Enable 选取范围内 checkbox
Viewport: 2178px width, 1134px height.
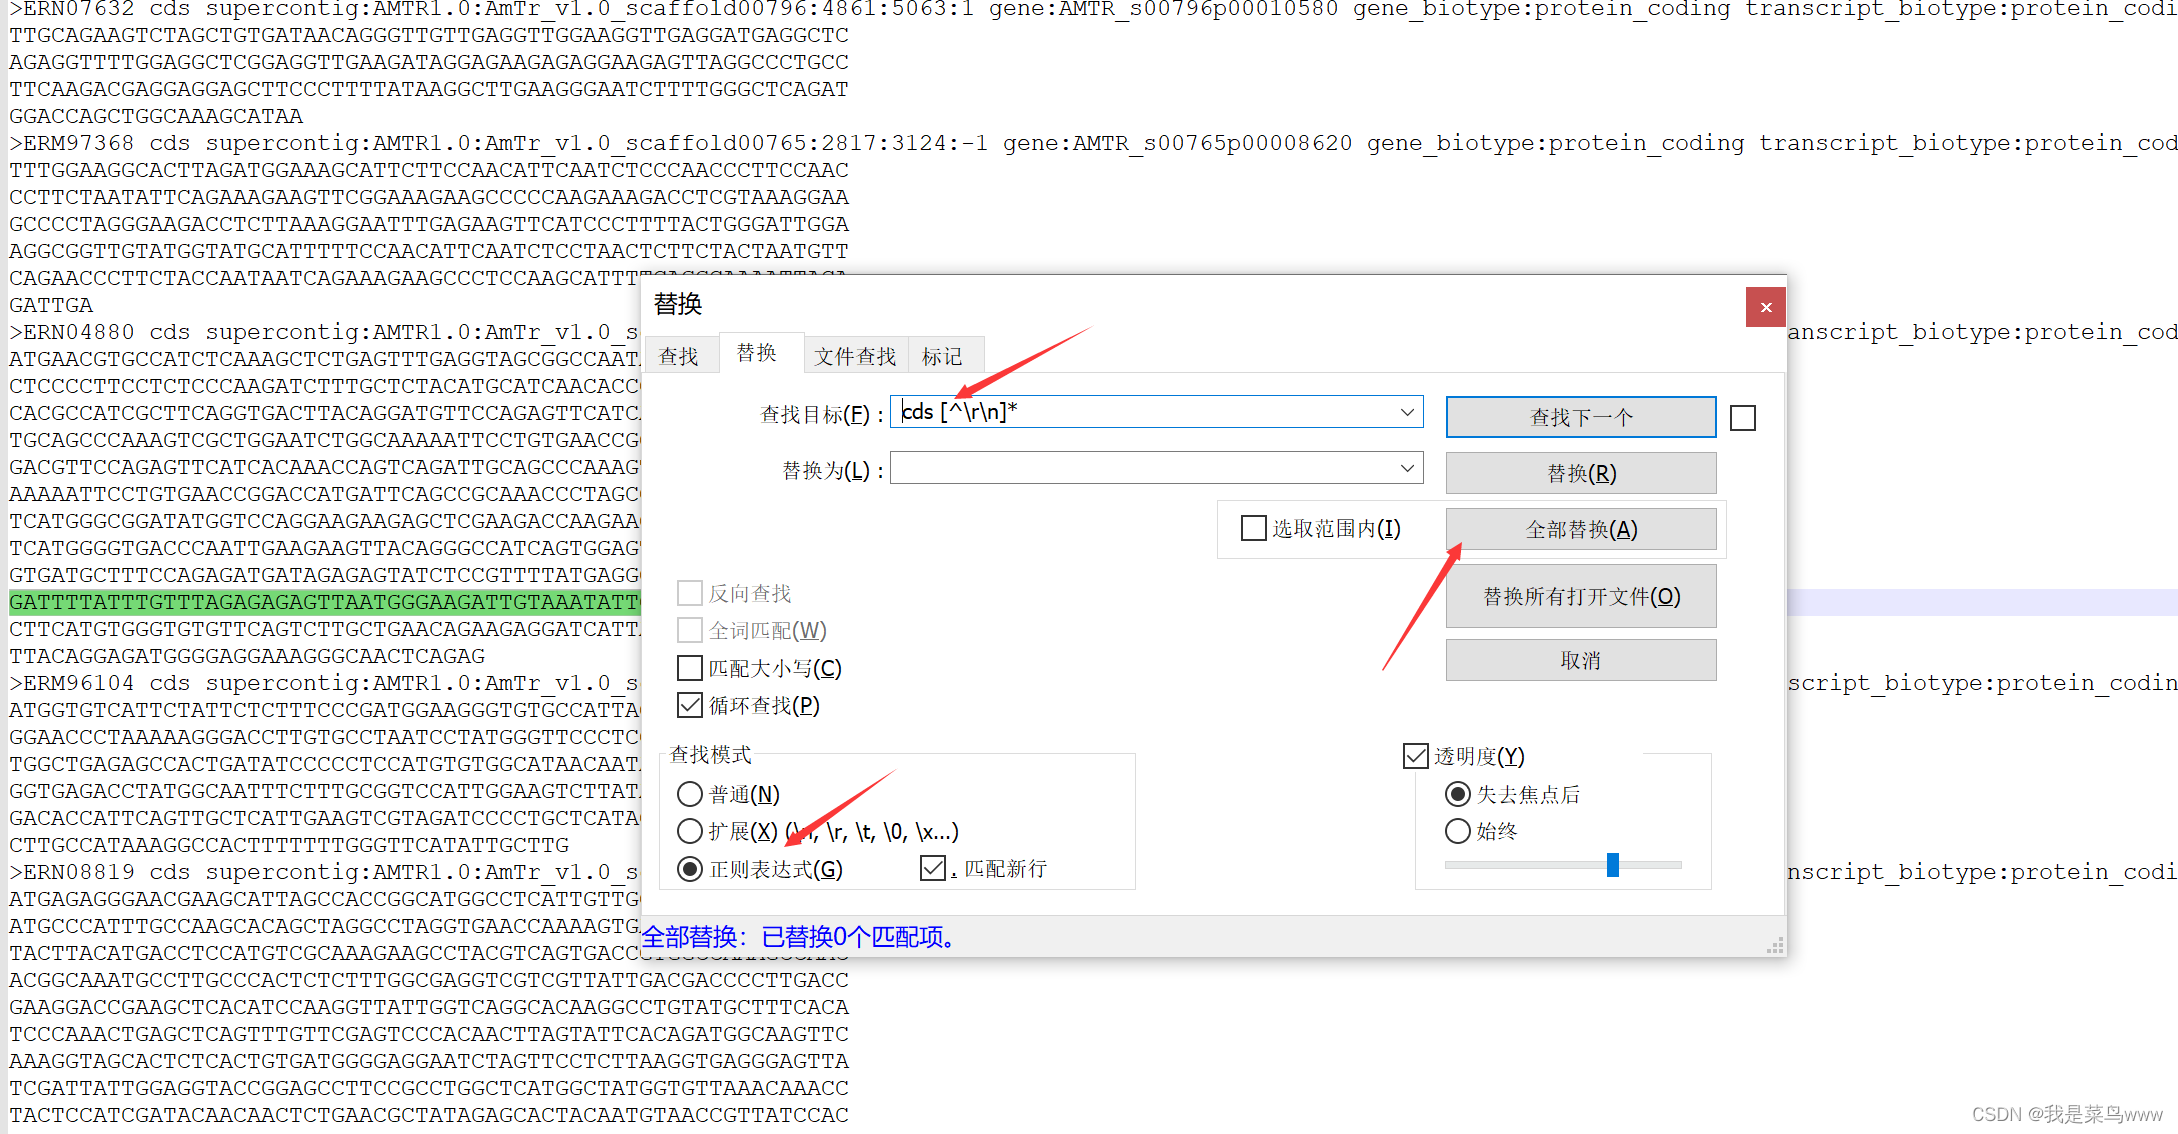(1253, 528)
